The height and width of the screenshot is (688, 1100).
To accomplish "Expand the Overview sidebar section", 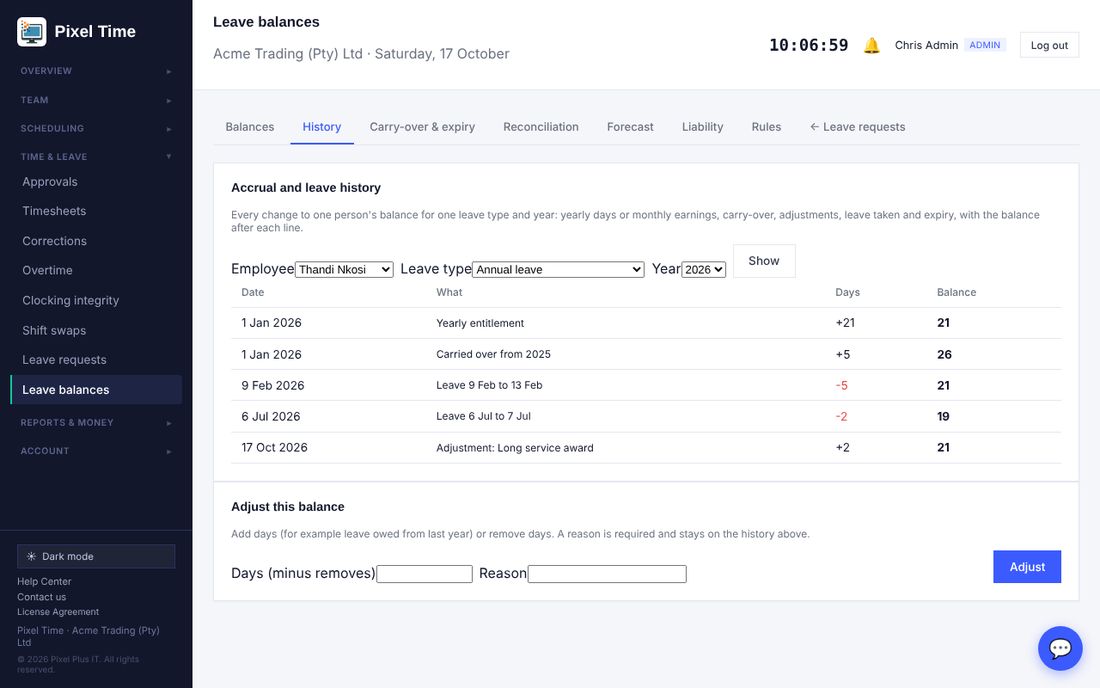I will click(96, 71).
